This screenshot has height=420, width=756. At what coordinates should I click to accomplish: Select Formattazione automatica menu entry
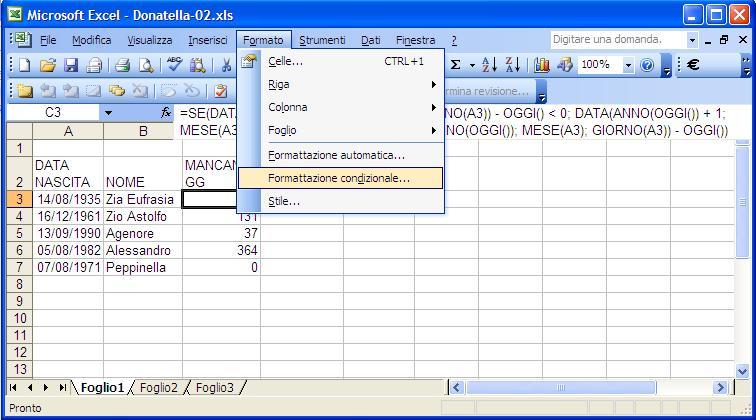coord(336,155)
